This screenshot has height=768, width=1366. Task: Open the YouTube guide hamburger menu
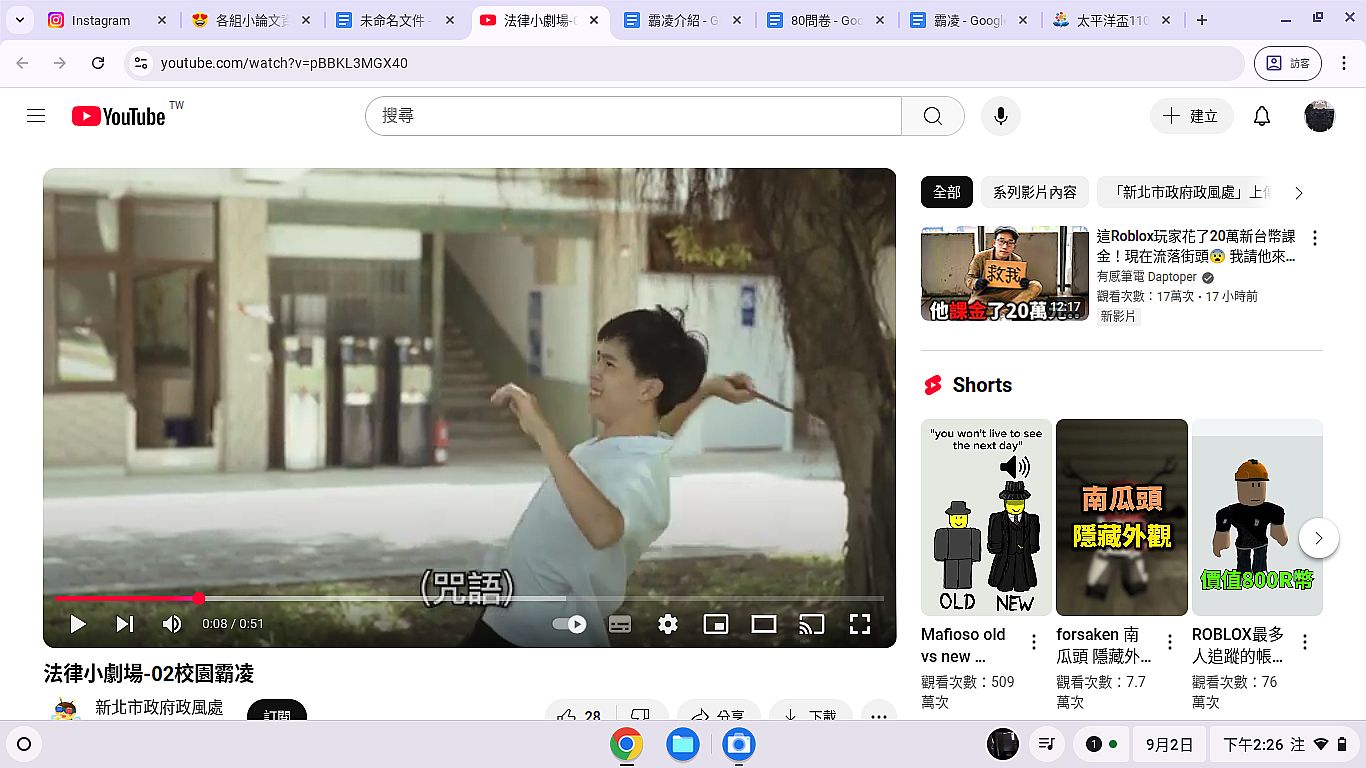36,116
